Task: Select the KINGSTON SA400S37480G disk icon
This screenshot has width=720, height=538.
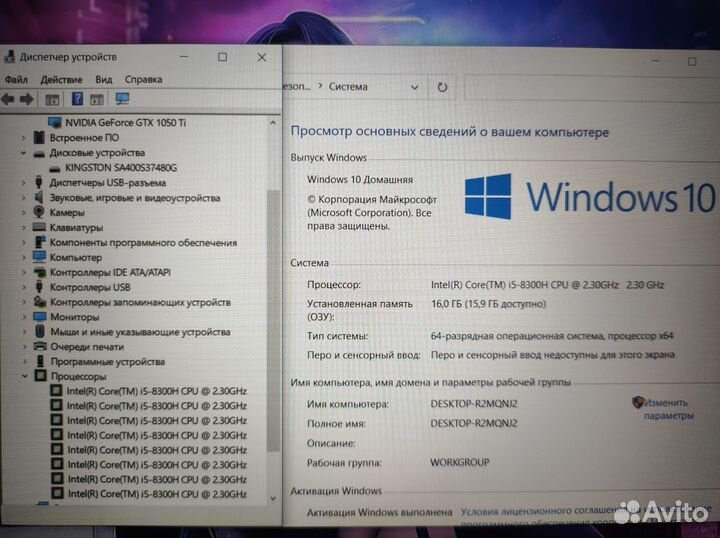Action: tap(55, 168)
